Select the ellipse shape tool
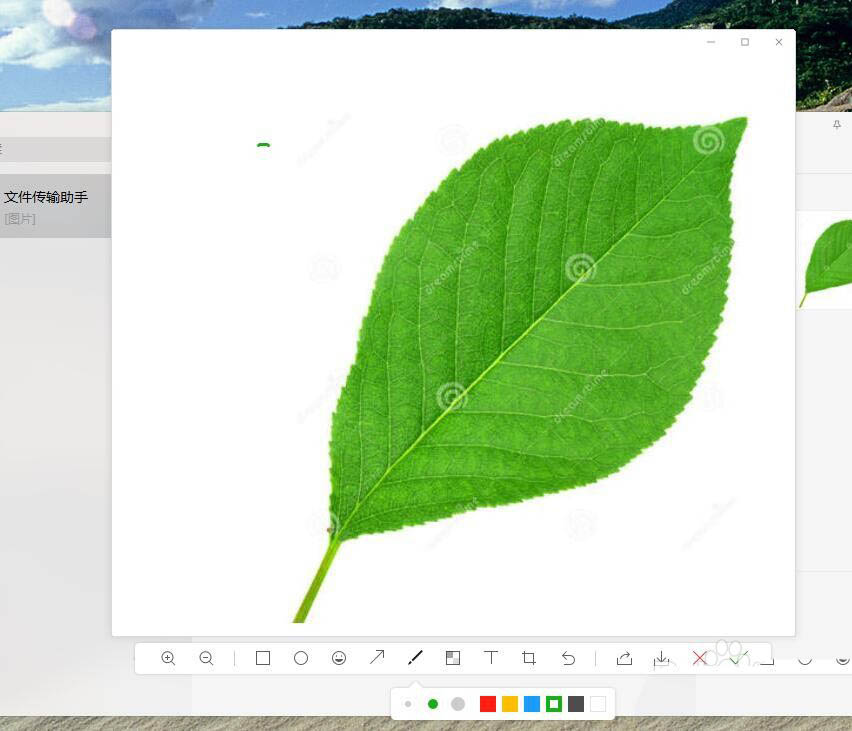852x731 pixels. 301,658
